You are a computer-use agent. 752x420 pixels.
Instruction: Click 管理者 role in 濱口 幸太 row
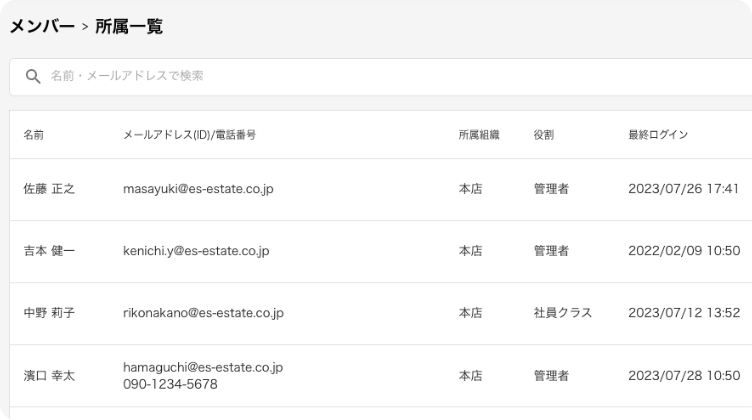[x=551, y=375]
